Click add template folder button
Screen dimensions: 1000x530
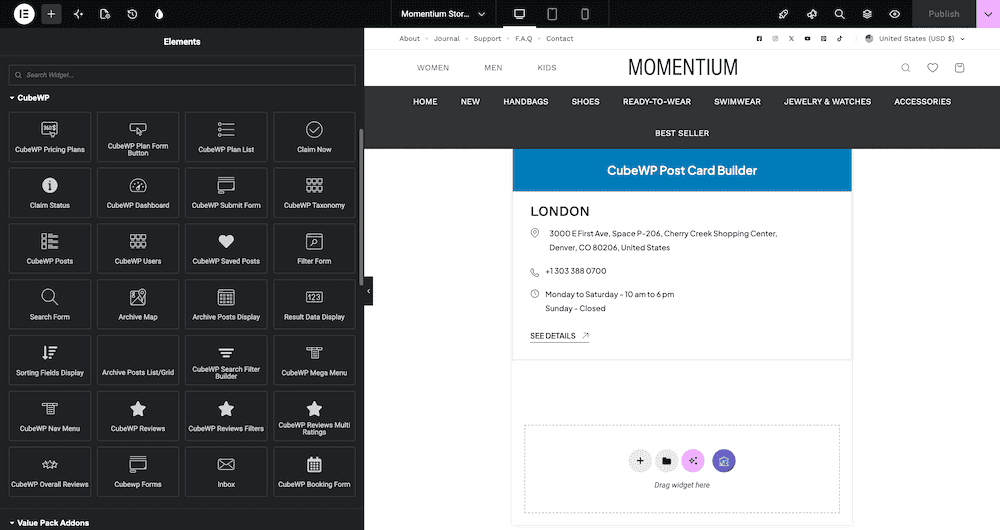tap(666, 461)
